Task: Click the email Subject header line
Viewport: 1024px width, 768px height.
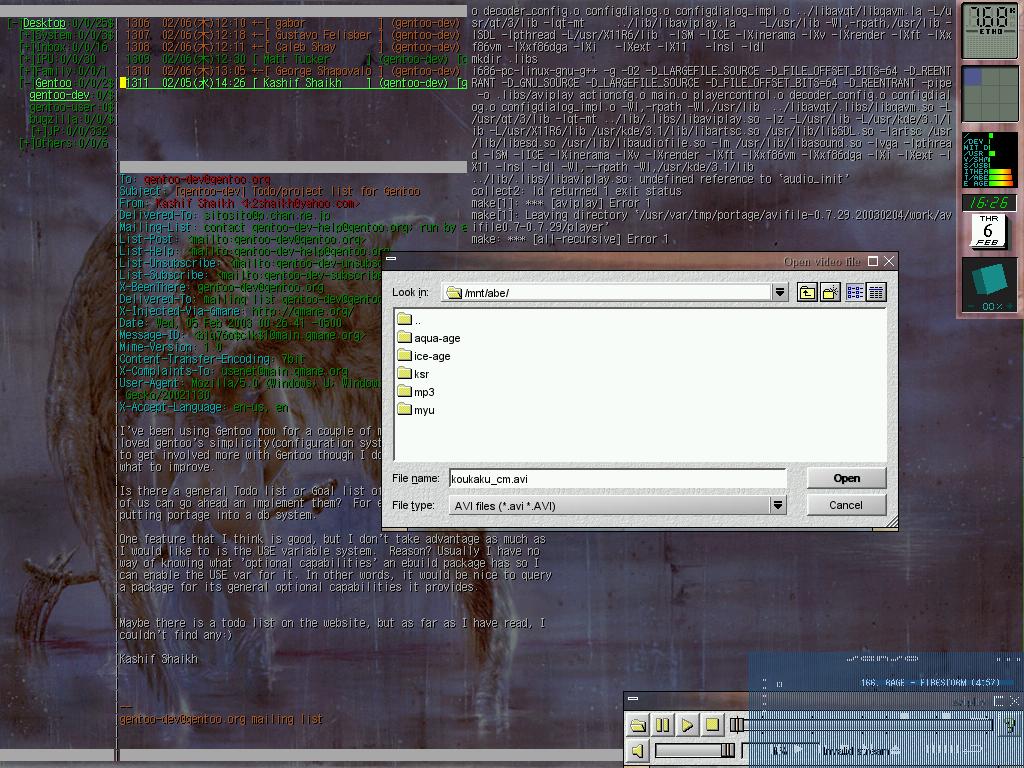Action: click(270, 191)
